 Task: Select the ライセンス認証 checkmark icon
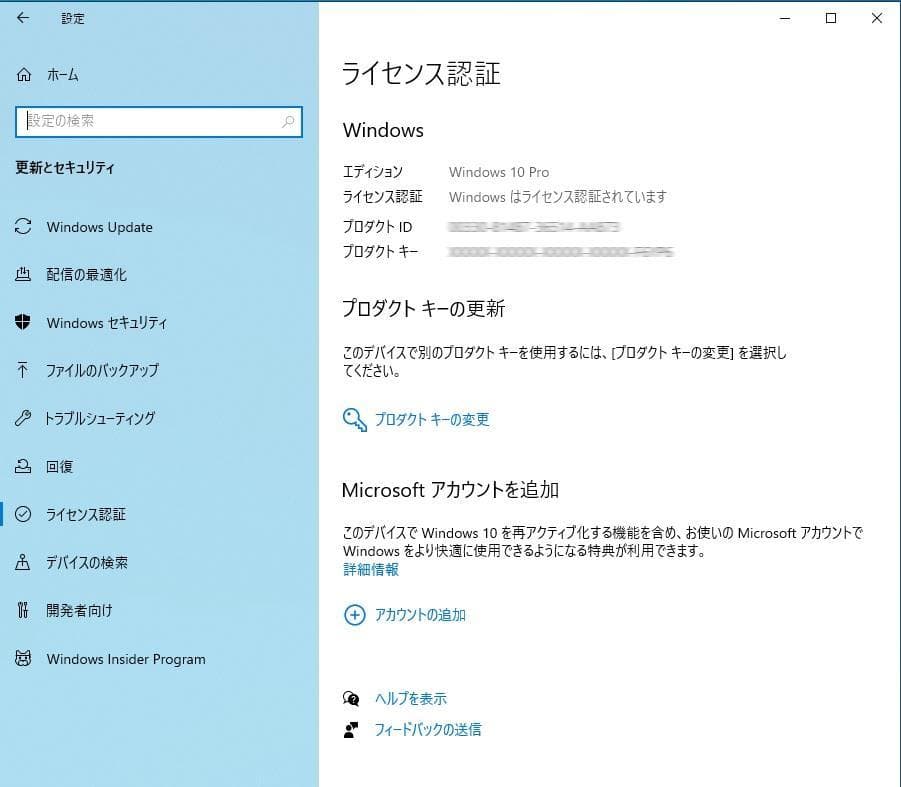point(23,514)
